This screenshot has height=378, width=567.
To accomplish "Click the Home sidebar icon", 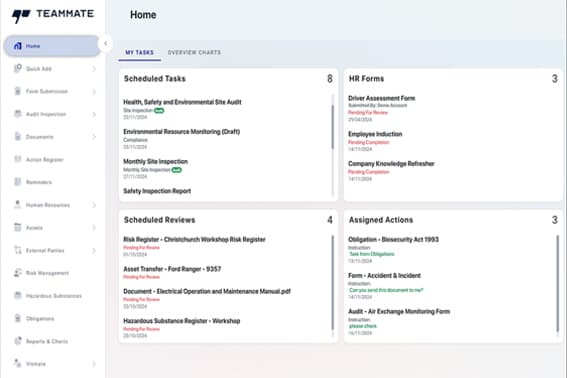I will coord(17,46).
